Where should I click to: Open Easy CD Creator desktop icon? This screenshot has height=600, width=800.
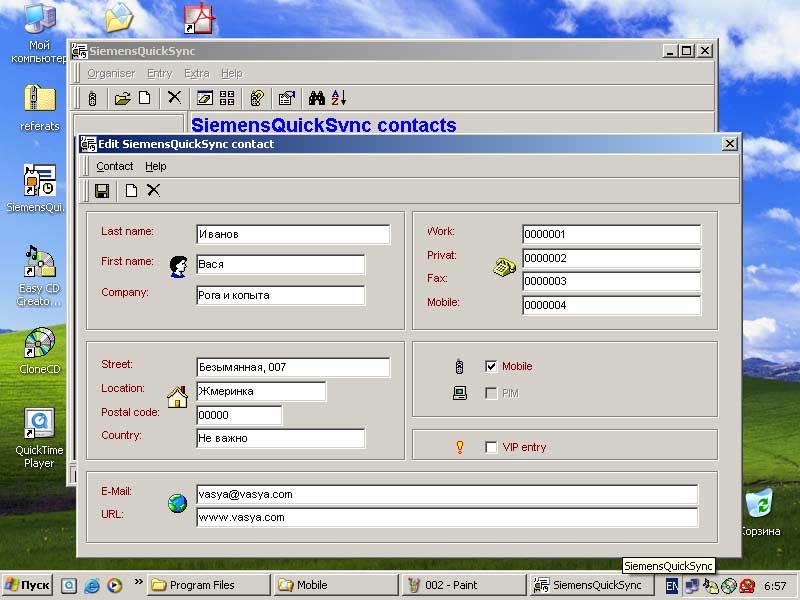39,276
